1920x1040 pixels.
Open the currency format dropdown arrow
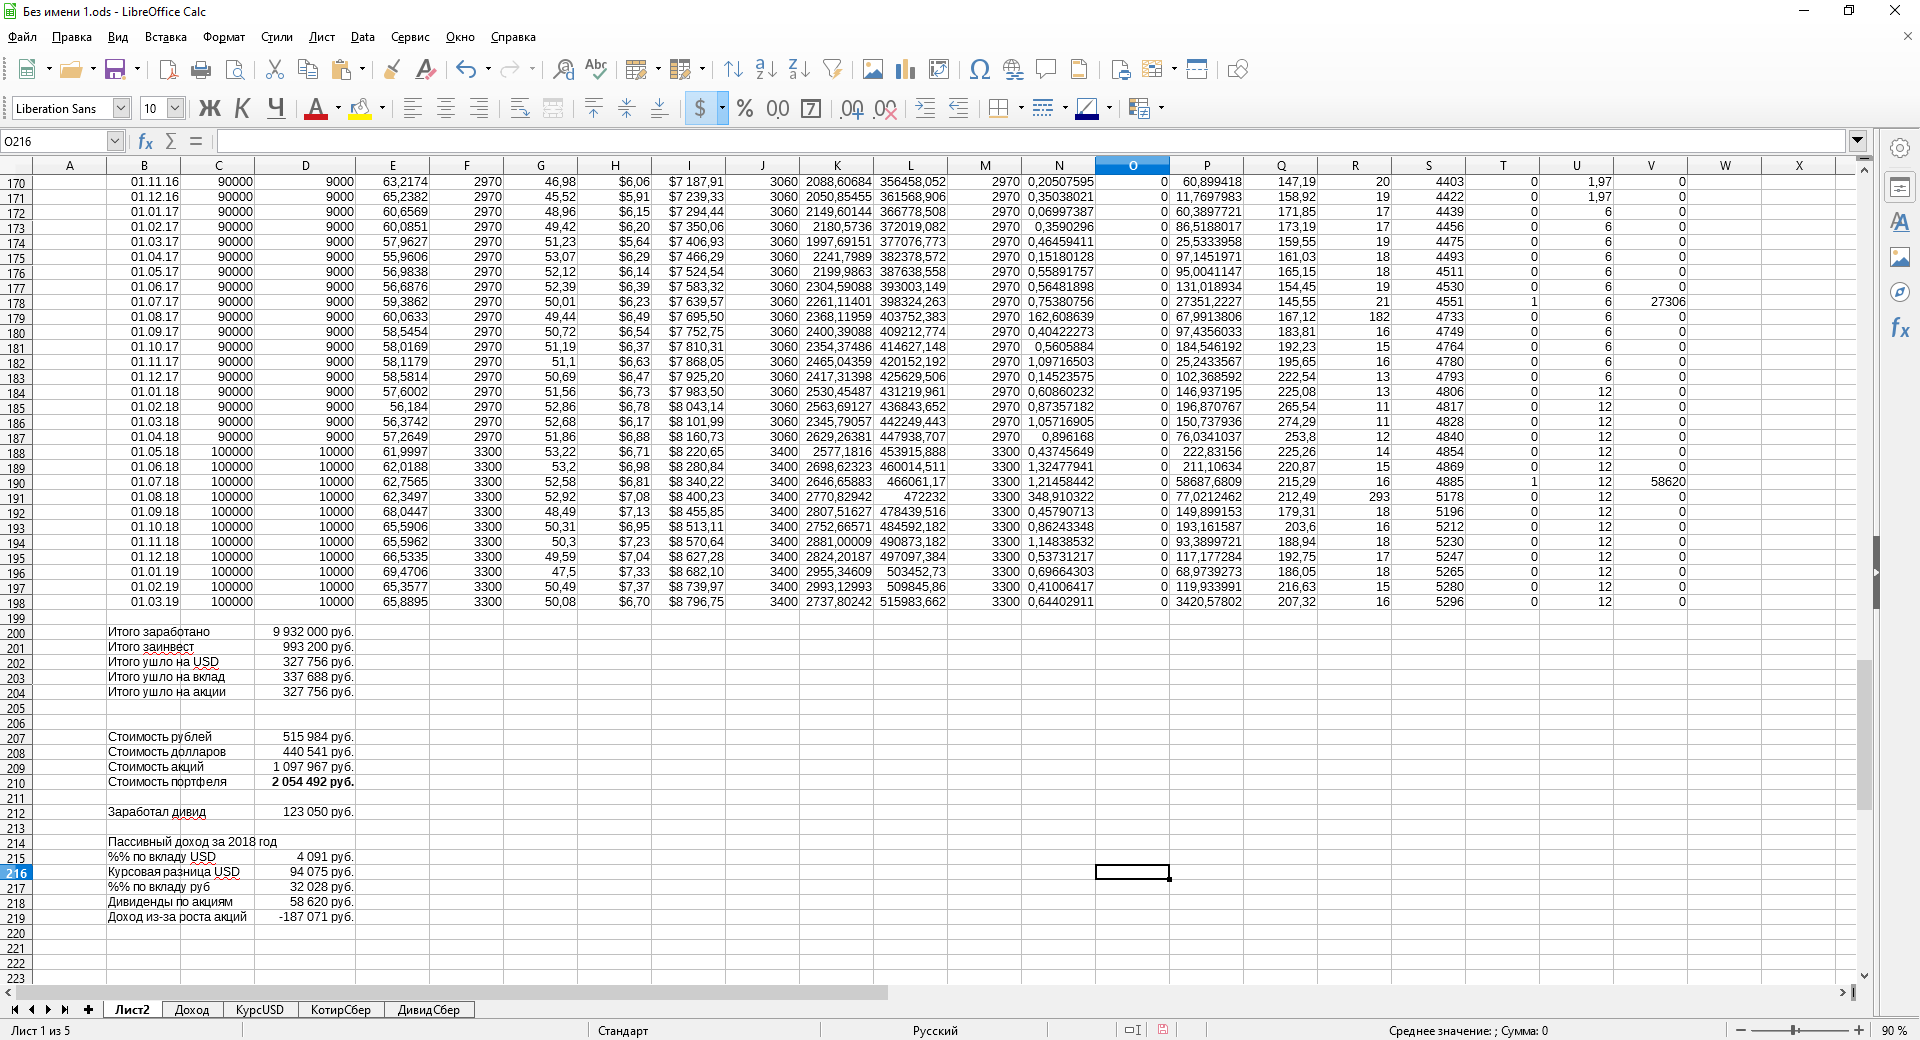tap(722, 108)
